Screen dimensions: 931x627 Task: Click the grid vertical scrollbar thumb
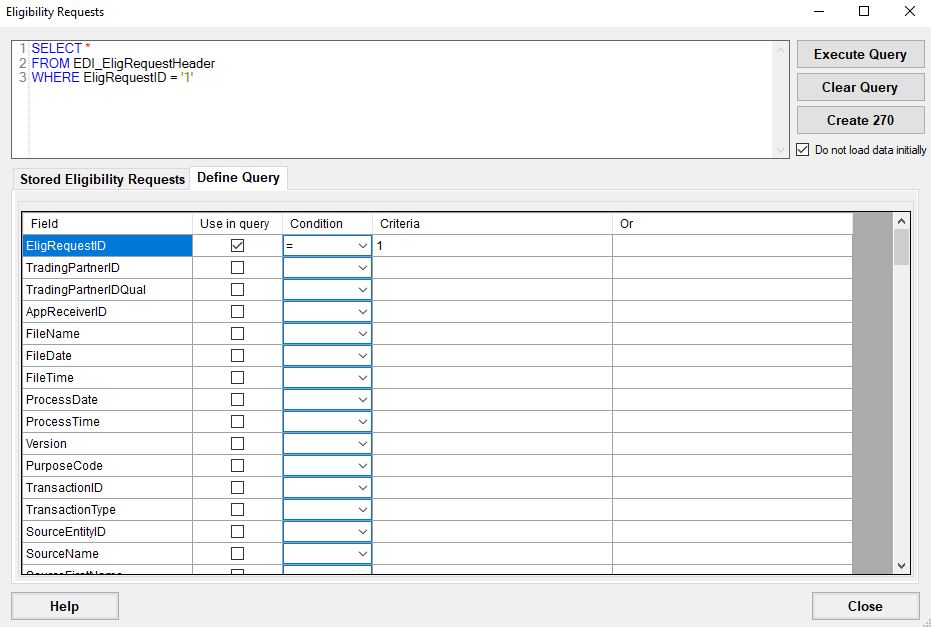tap(901, 247)
